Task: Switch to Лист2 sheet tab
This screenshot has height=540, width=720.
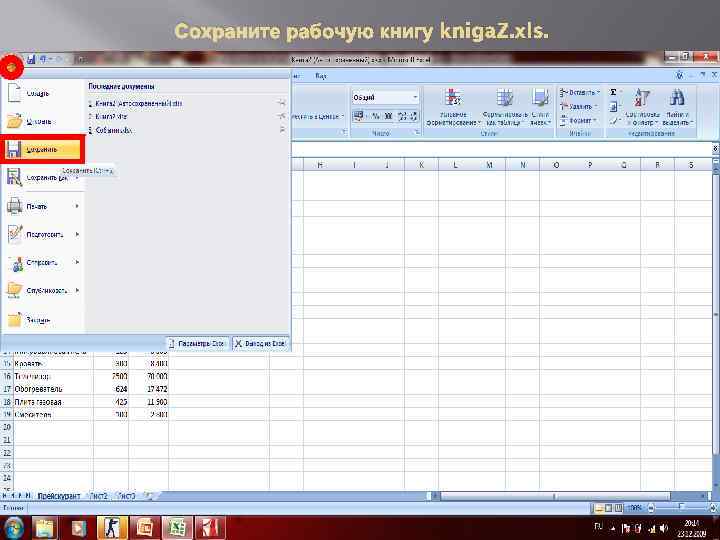Action: [99, 496]
